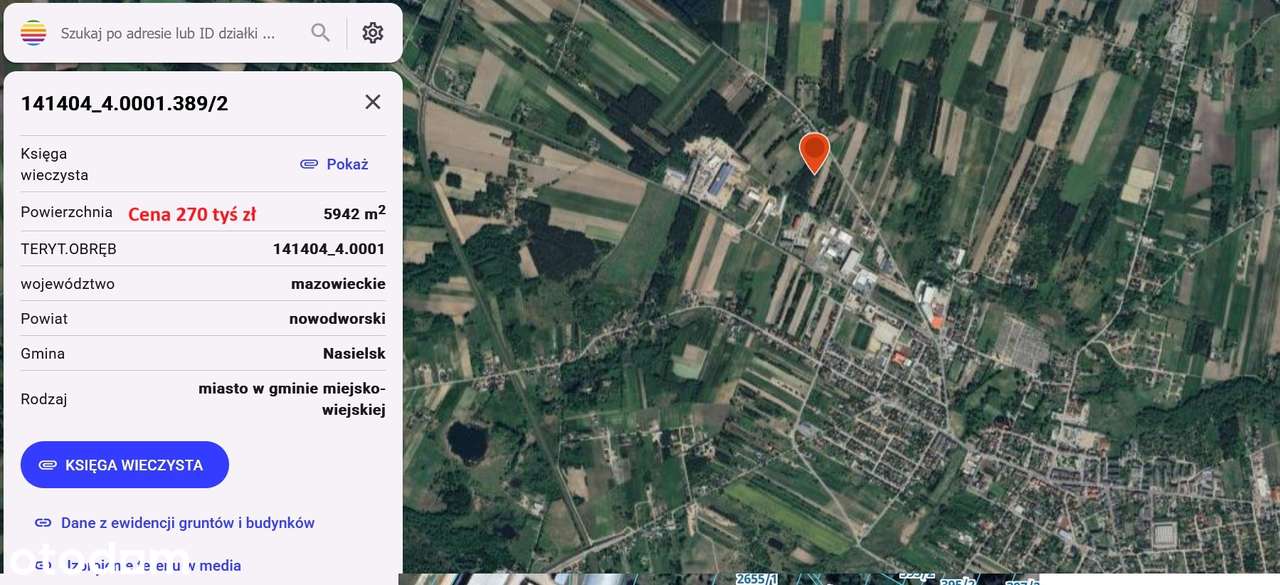This screenshot has height=585, width=1280.
Task: Click paperclip icon inside KSIĘGA WIECZYSTA button
Action: pyautogui.click(x=48, y=465)
